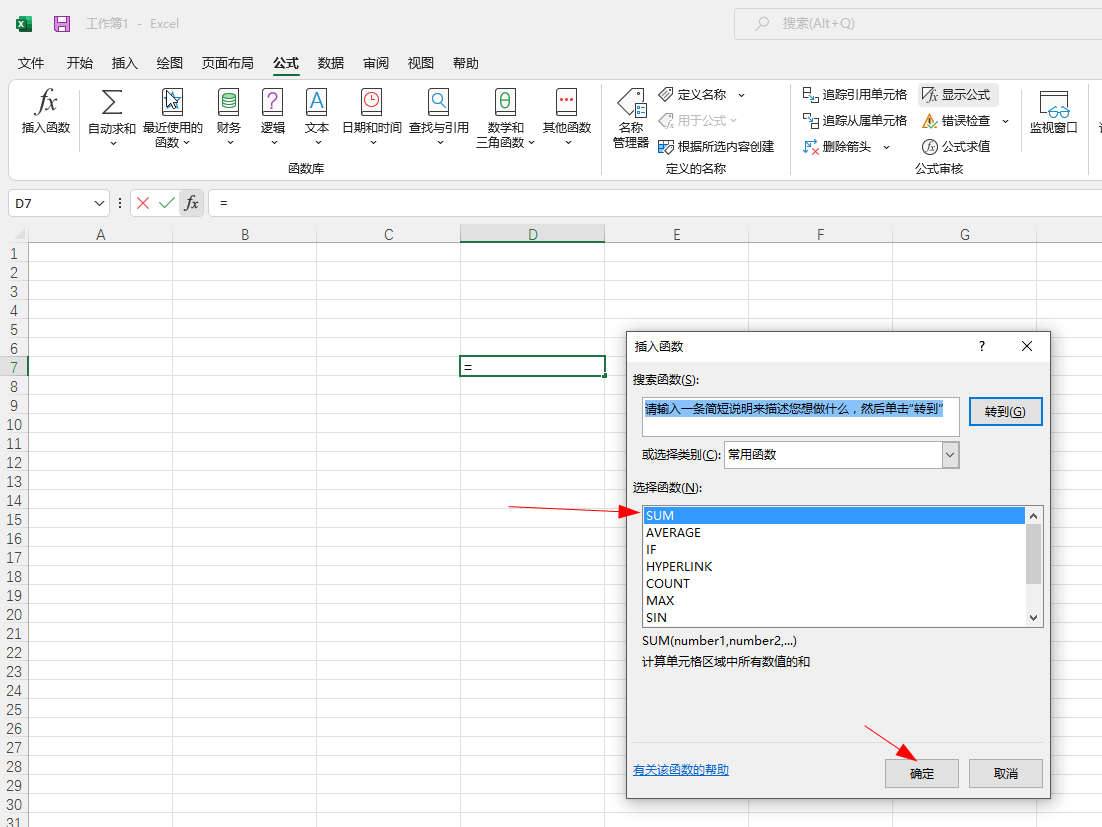Select AVERAGE in the function list

tap(673, 533)
